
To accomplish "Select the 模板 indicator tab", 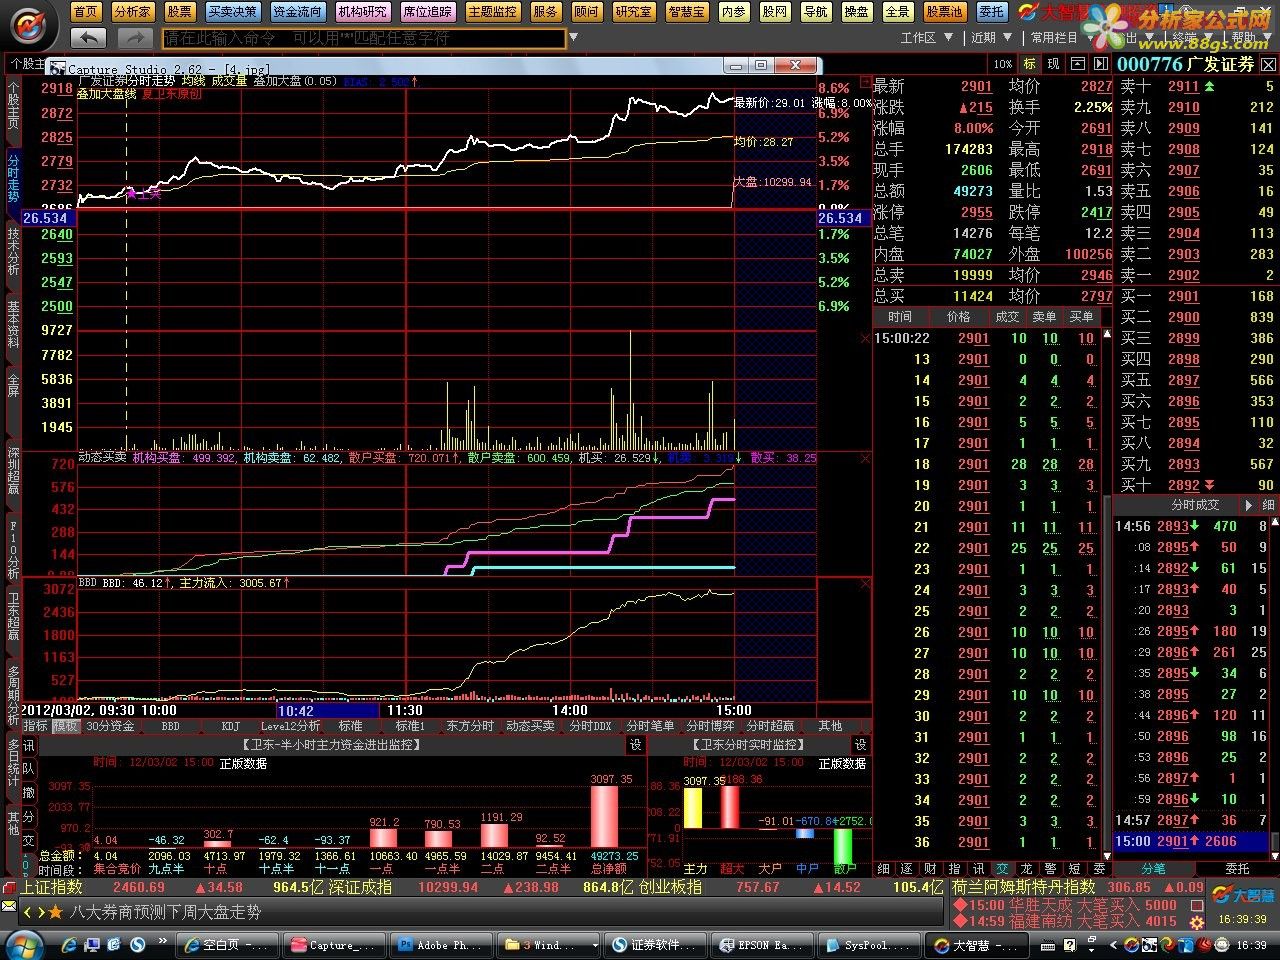I will pyautogui.click(x=66, y=726).
